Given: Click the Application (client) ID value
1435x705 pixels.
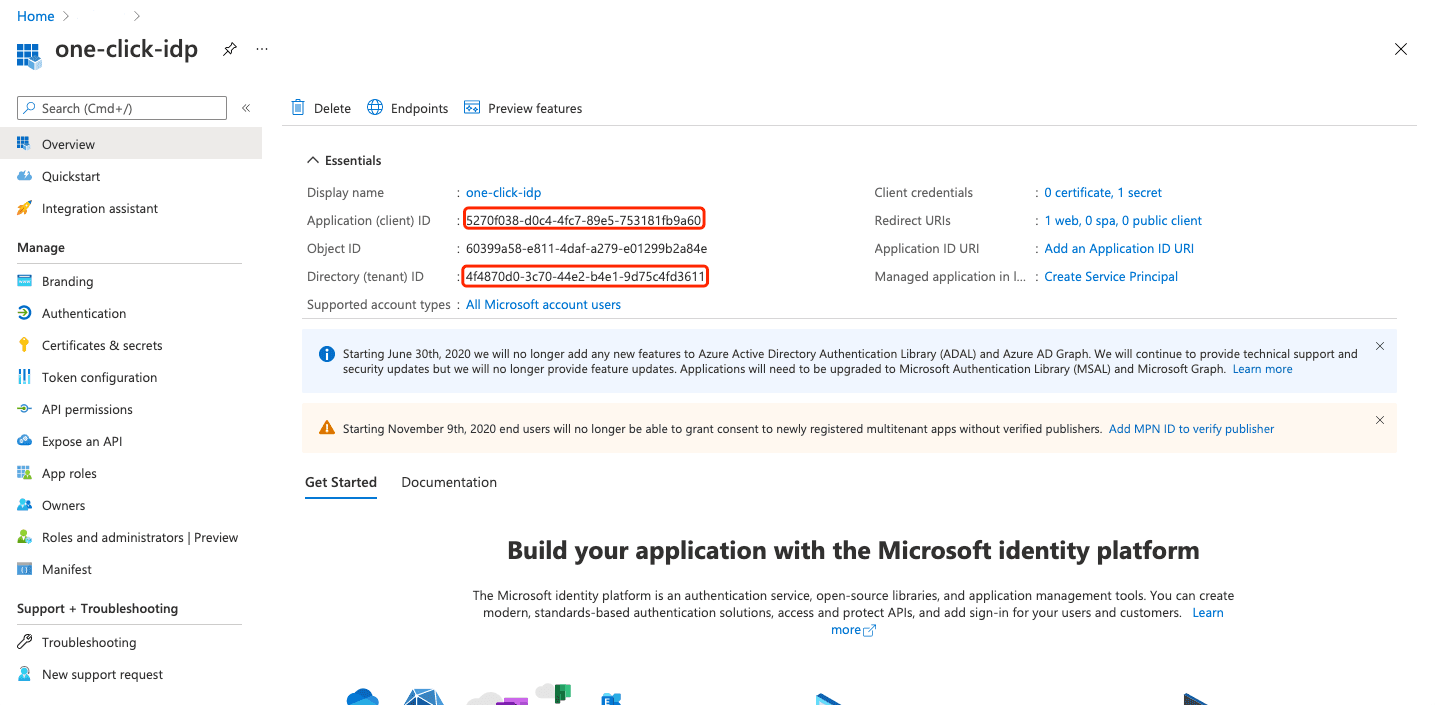Looking at the screenshot, I should coord(584,220).
